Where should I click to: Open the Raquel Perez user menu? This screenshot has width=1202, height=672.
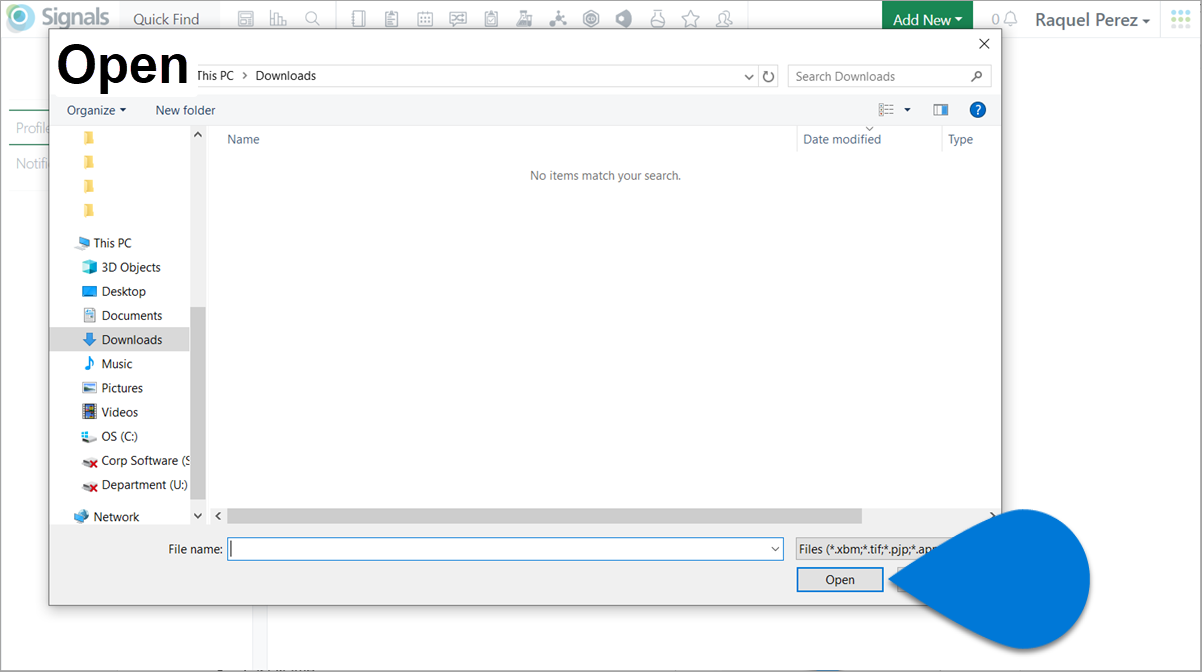pyautogui.click(x=1092, y=19)
